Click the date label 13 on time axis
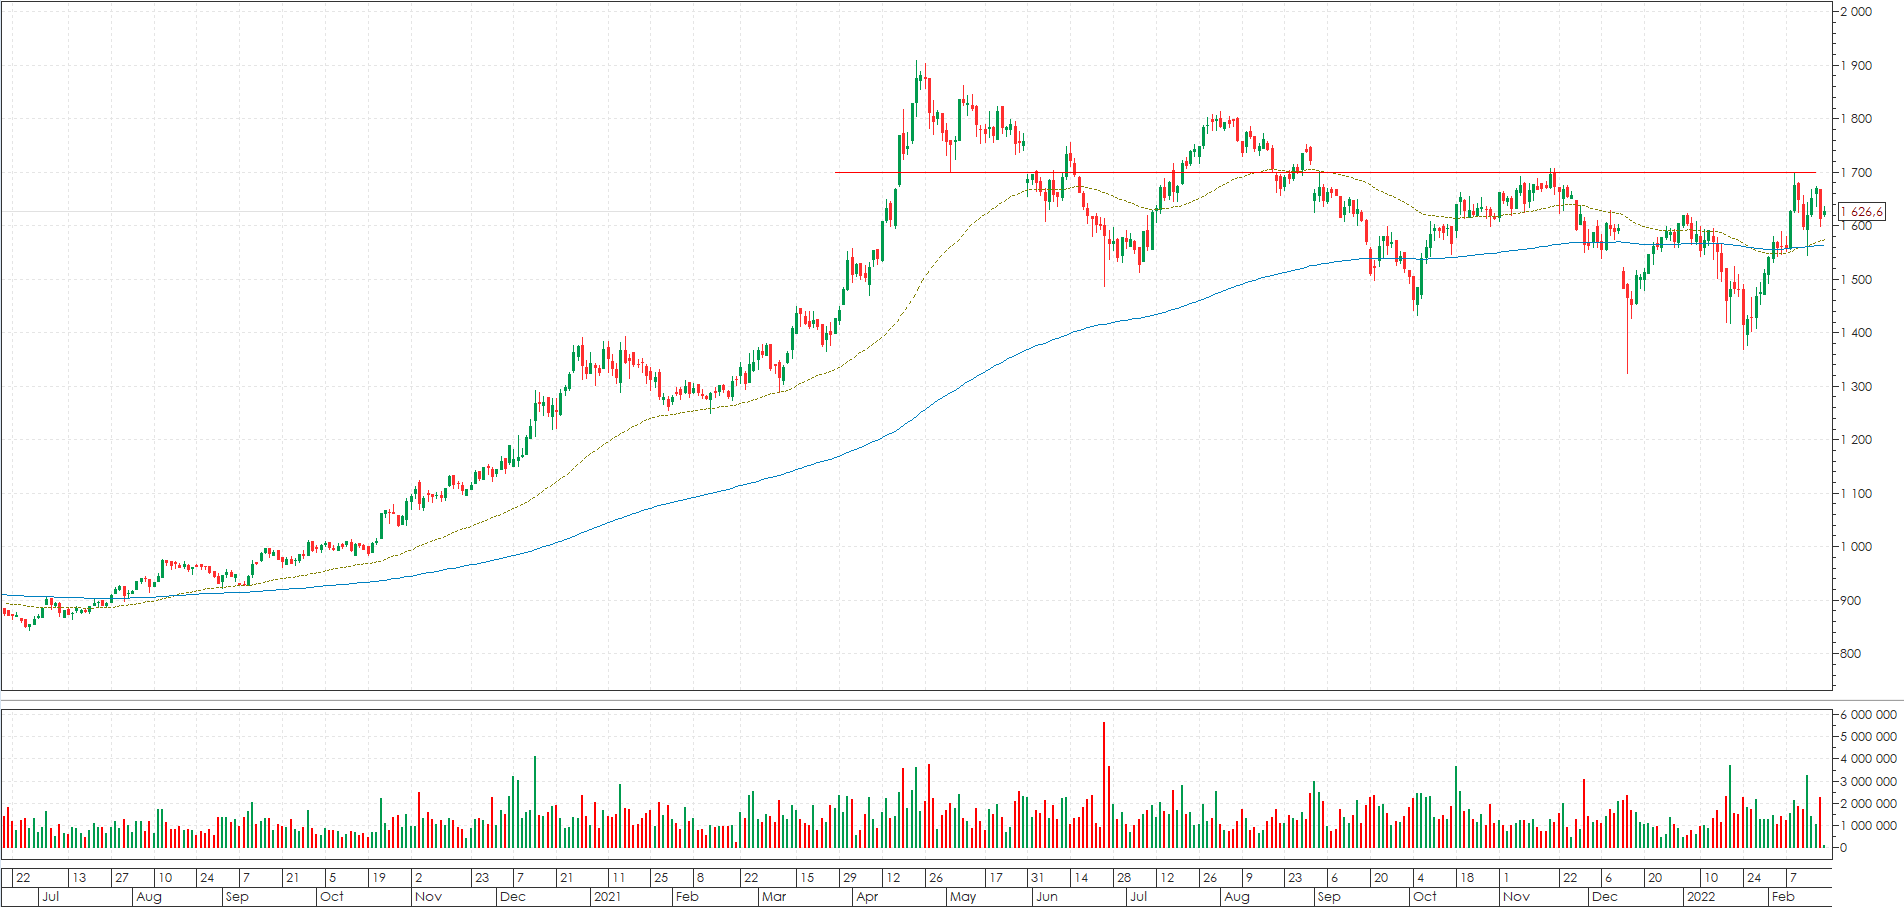The height and width of the screenshot is (907, 1904). (x=79, y=878)
